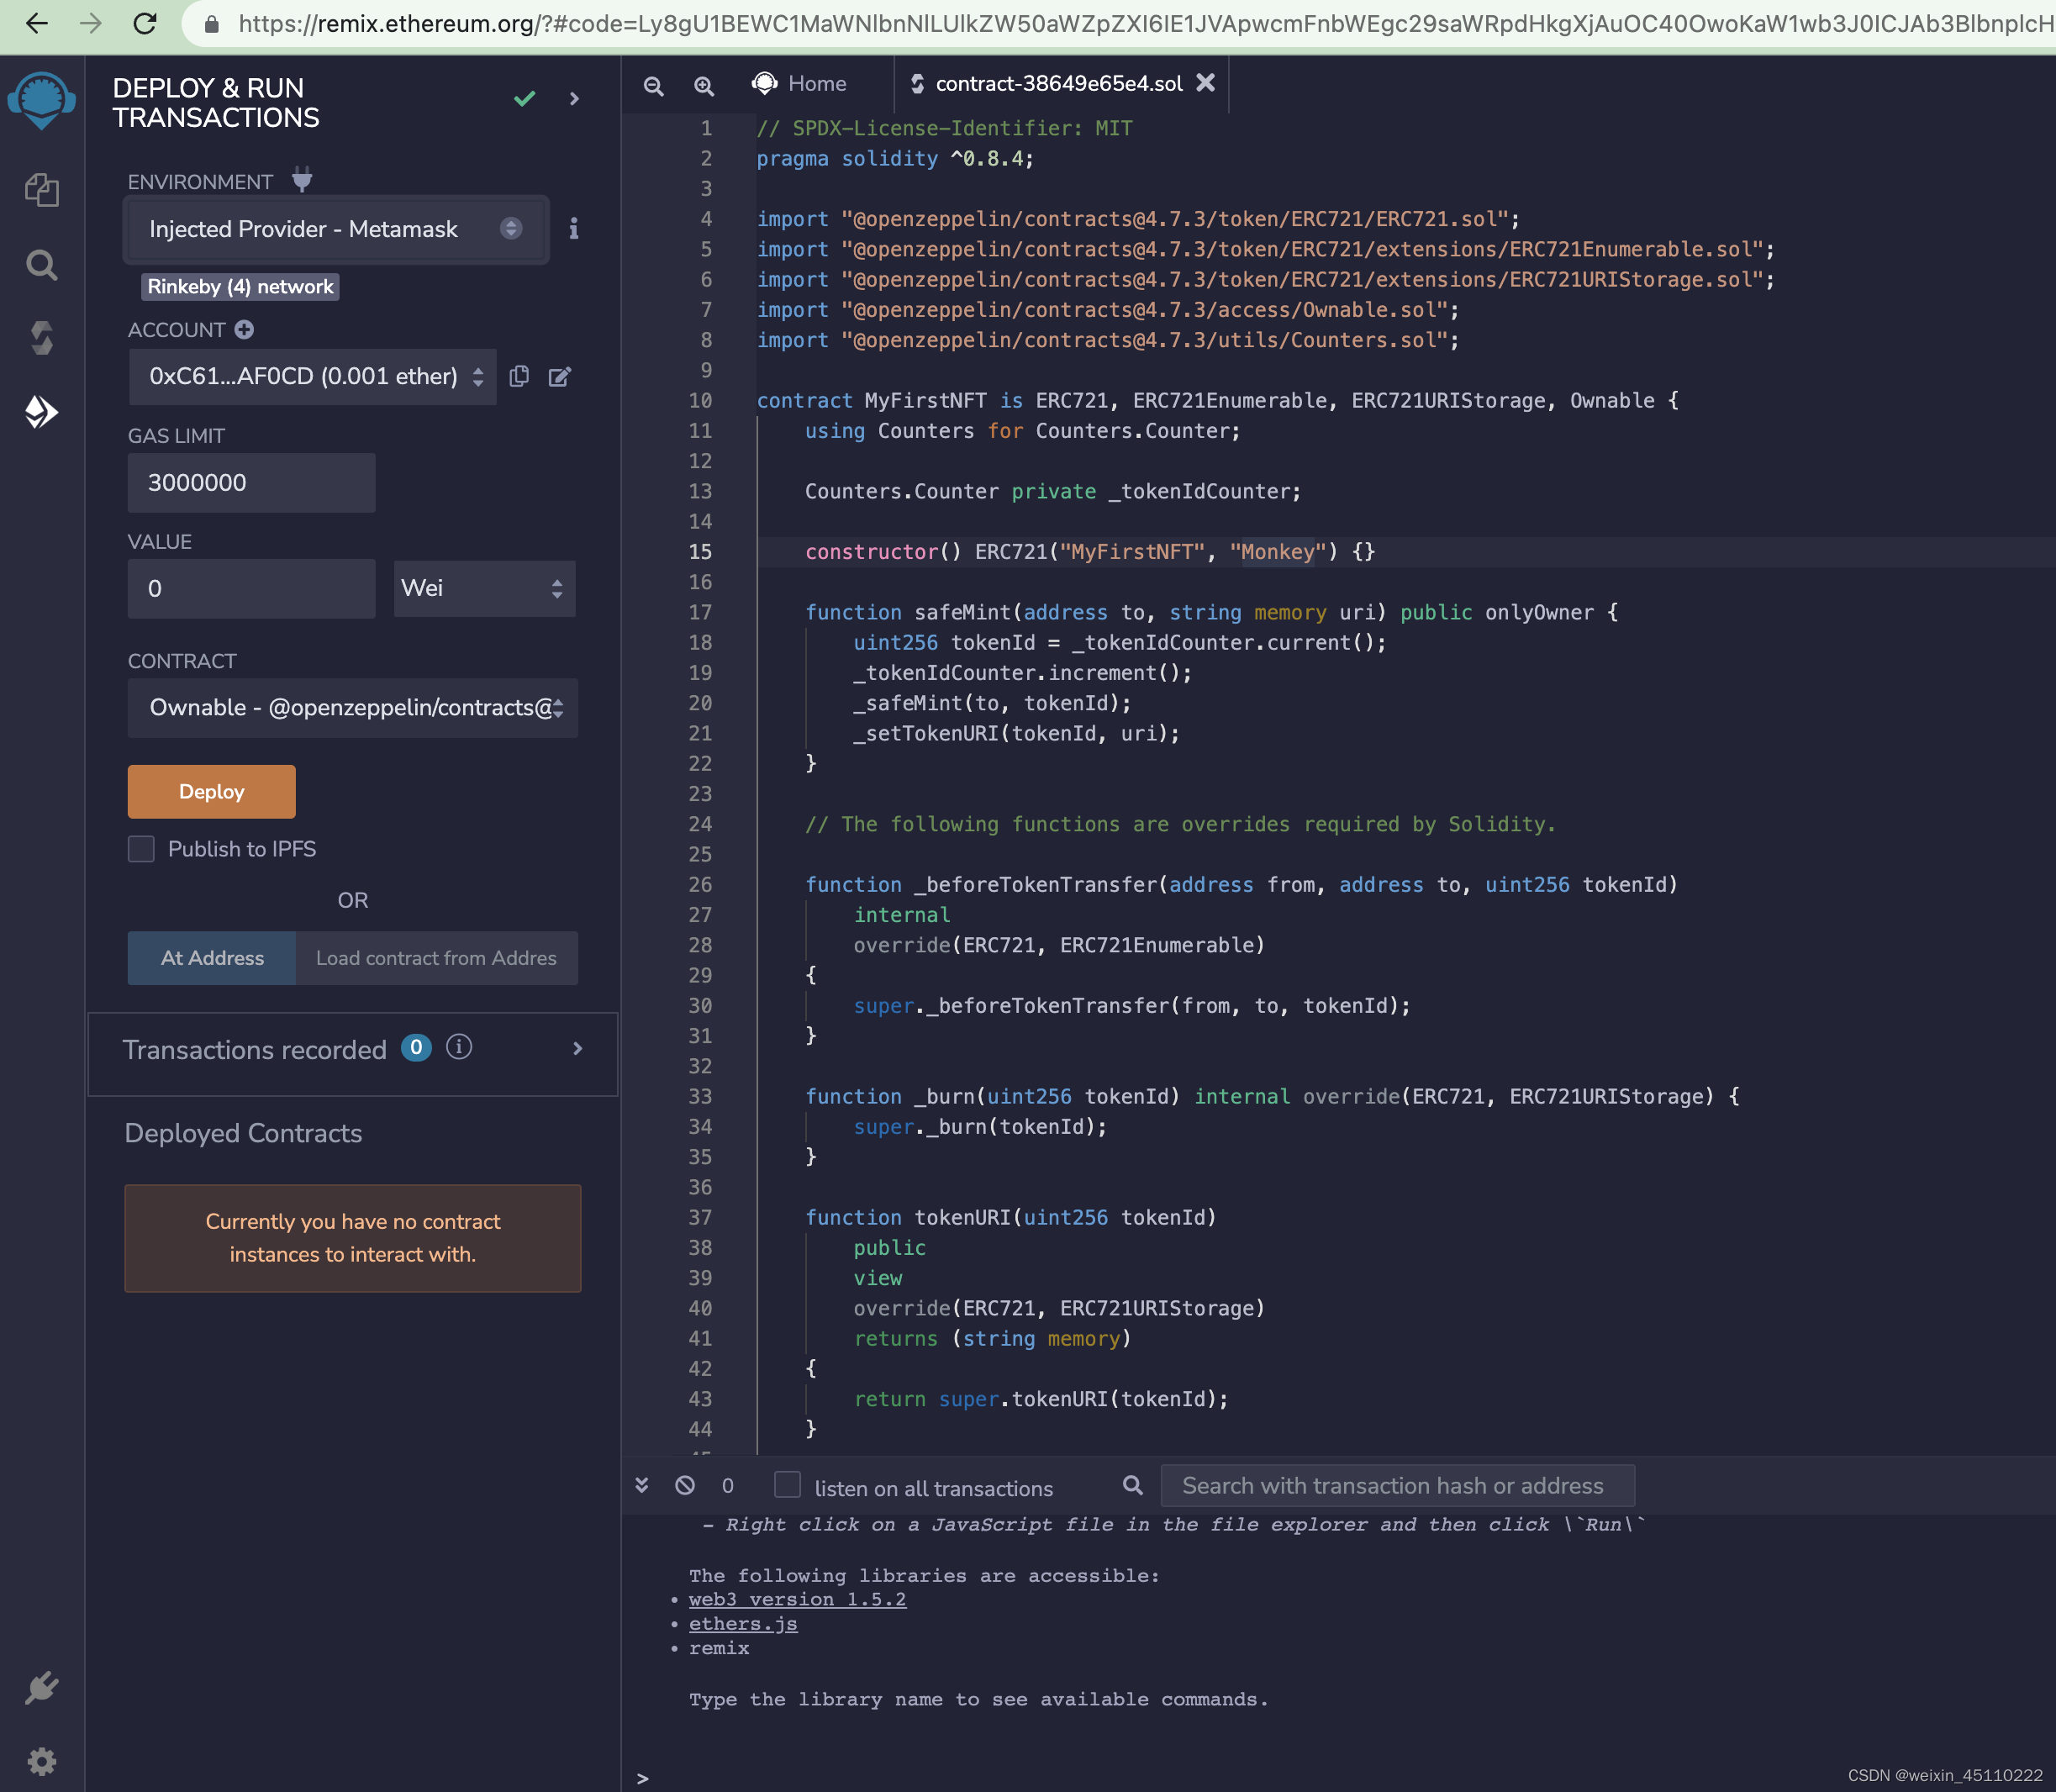Image resolution: width=2056 pixels, height=1792 pixels.
Task: Click the zoom in editor icon
Action: point(704,86)
